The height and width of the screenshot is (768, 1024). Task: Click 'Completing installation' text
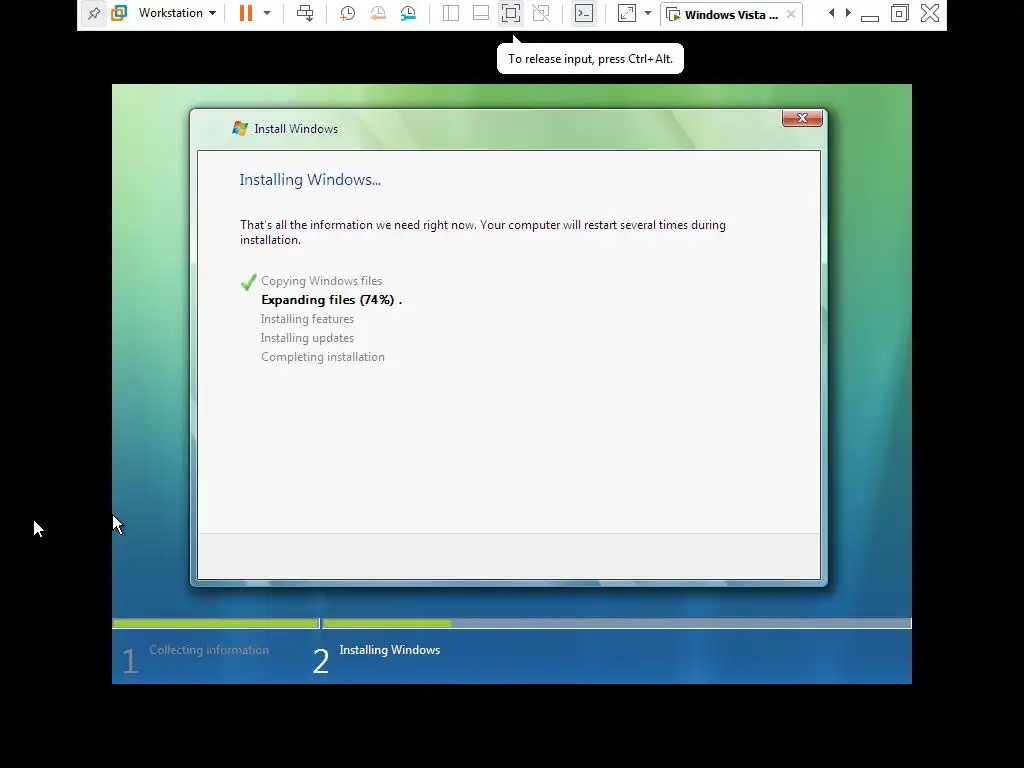pos(323,357)
